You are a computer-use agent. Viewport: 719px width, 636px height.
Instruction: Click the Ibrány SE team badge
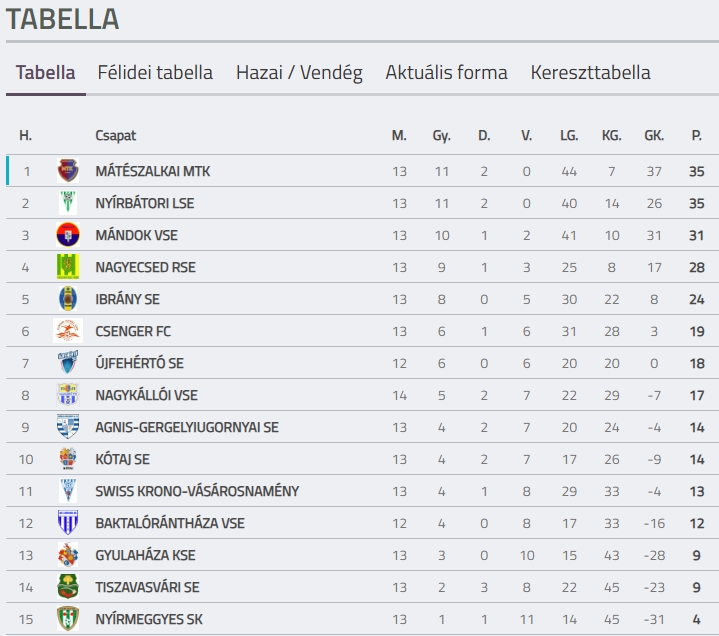click(67, 299)
